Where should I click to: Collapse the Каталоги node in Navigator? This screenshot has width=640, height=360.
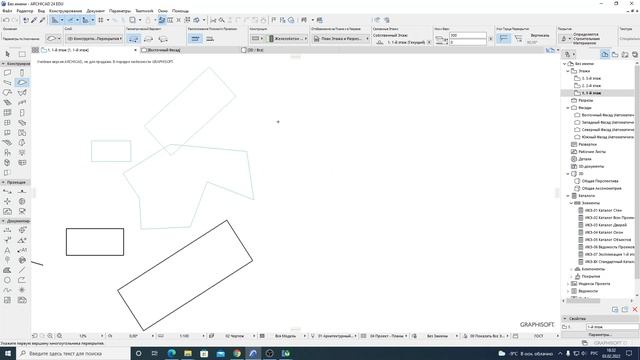[x=568, y=196]
